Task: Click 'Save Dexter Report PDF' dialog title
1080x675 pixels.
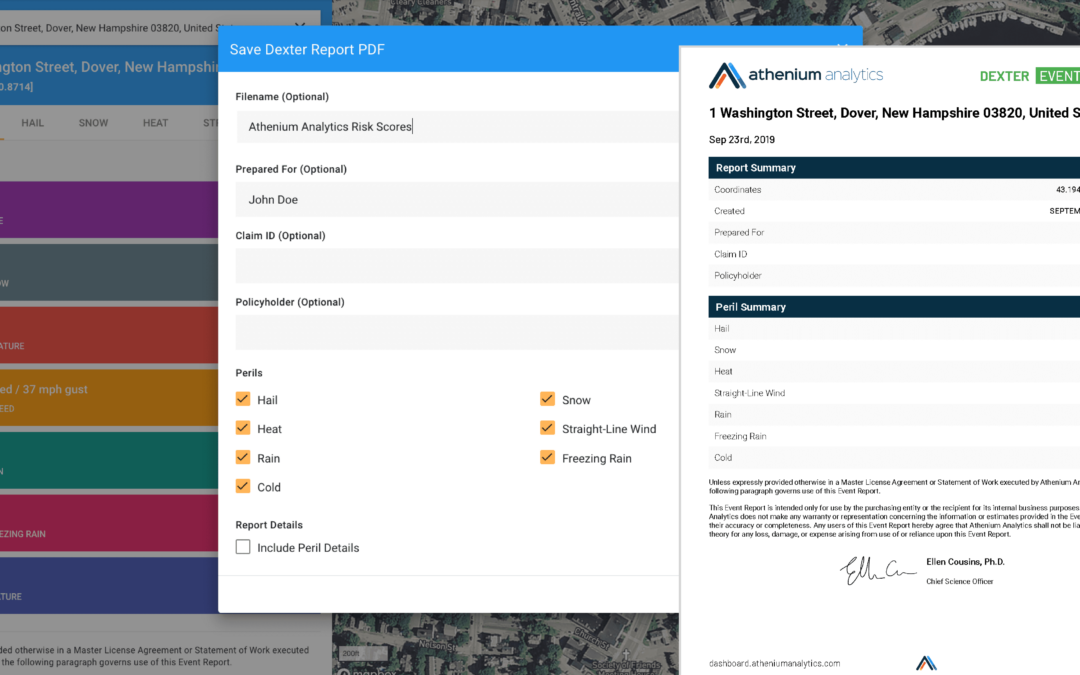Action: 307,50
